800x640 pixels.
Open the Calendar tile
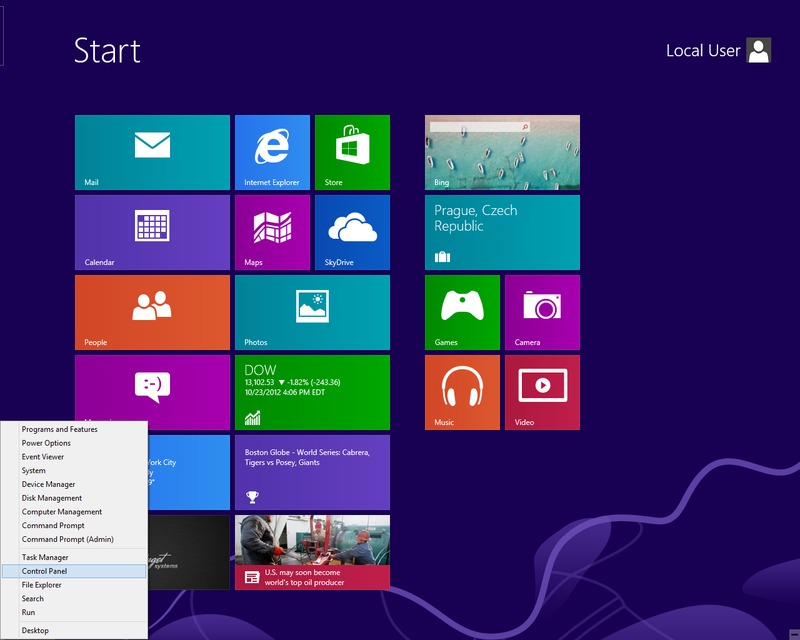[x=152, y=232]
